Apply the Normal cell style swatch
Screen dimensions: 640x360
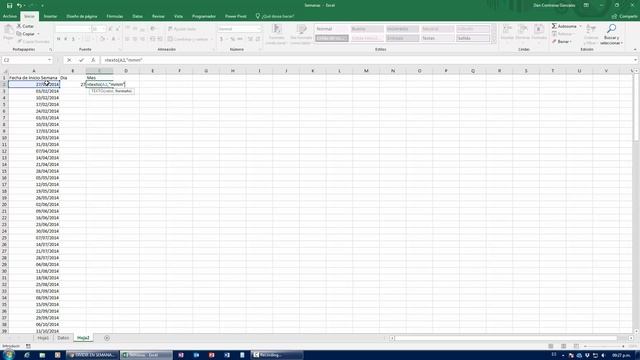[x=331, y=29]
